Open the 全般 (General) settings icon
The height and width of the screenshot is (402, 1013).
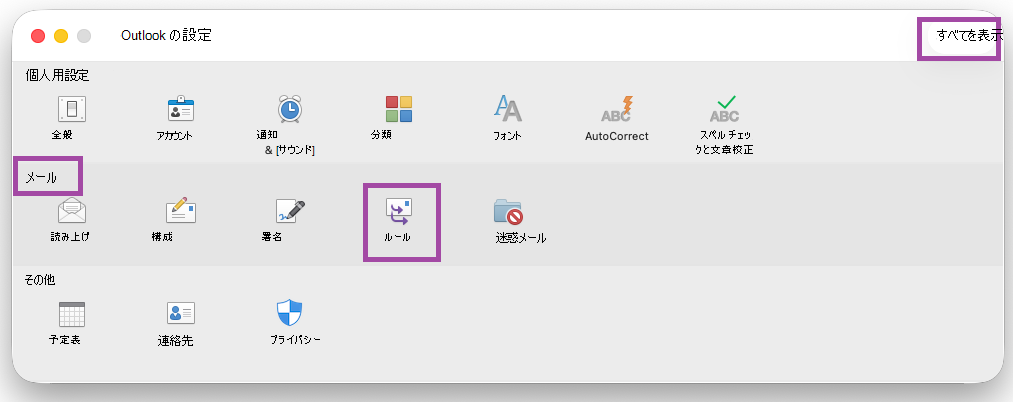[72, 109]
